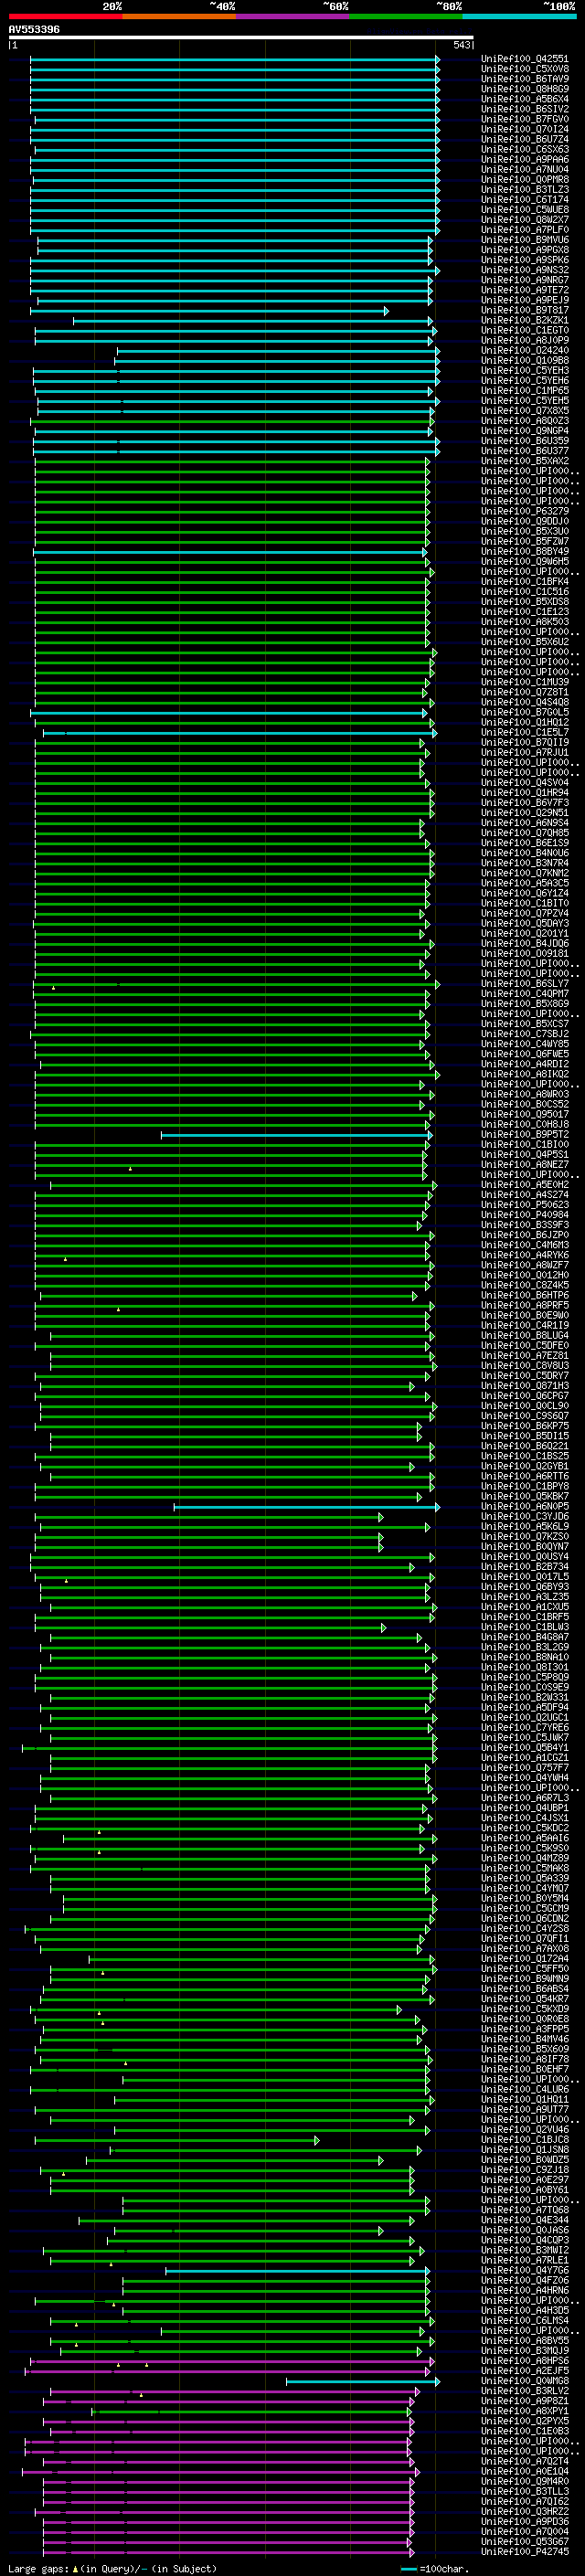The width and height of the screenshot is (585, 2576).
Task: Select the UniRef100_Q0USY4 label
Action: tap(524, 1557)
